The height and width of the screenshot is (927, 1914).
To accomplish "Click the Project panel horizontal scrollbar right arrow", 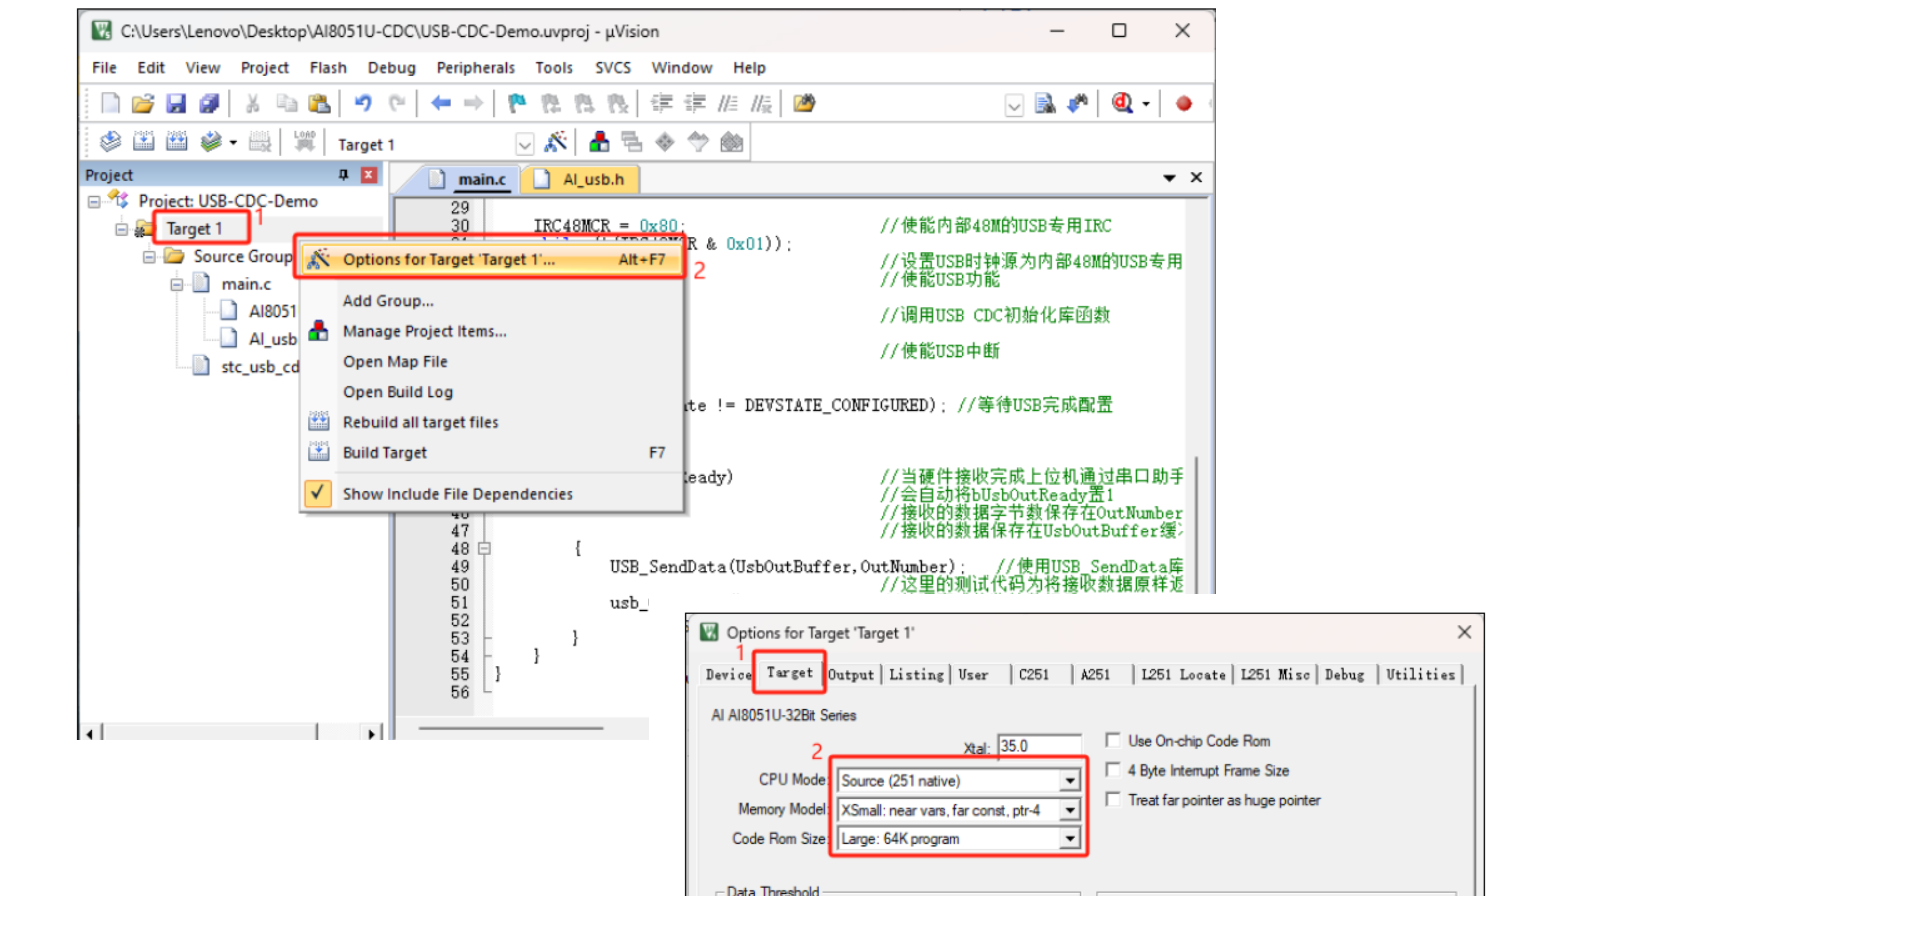I will (372, 733).
